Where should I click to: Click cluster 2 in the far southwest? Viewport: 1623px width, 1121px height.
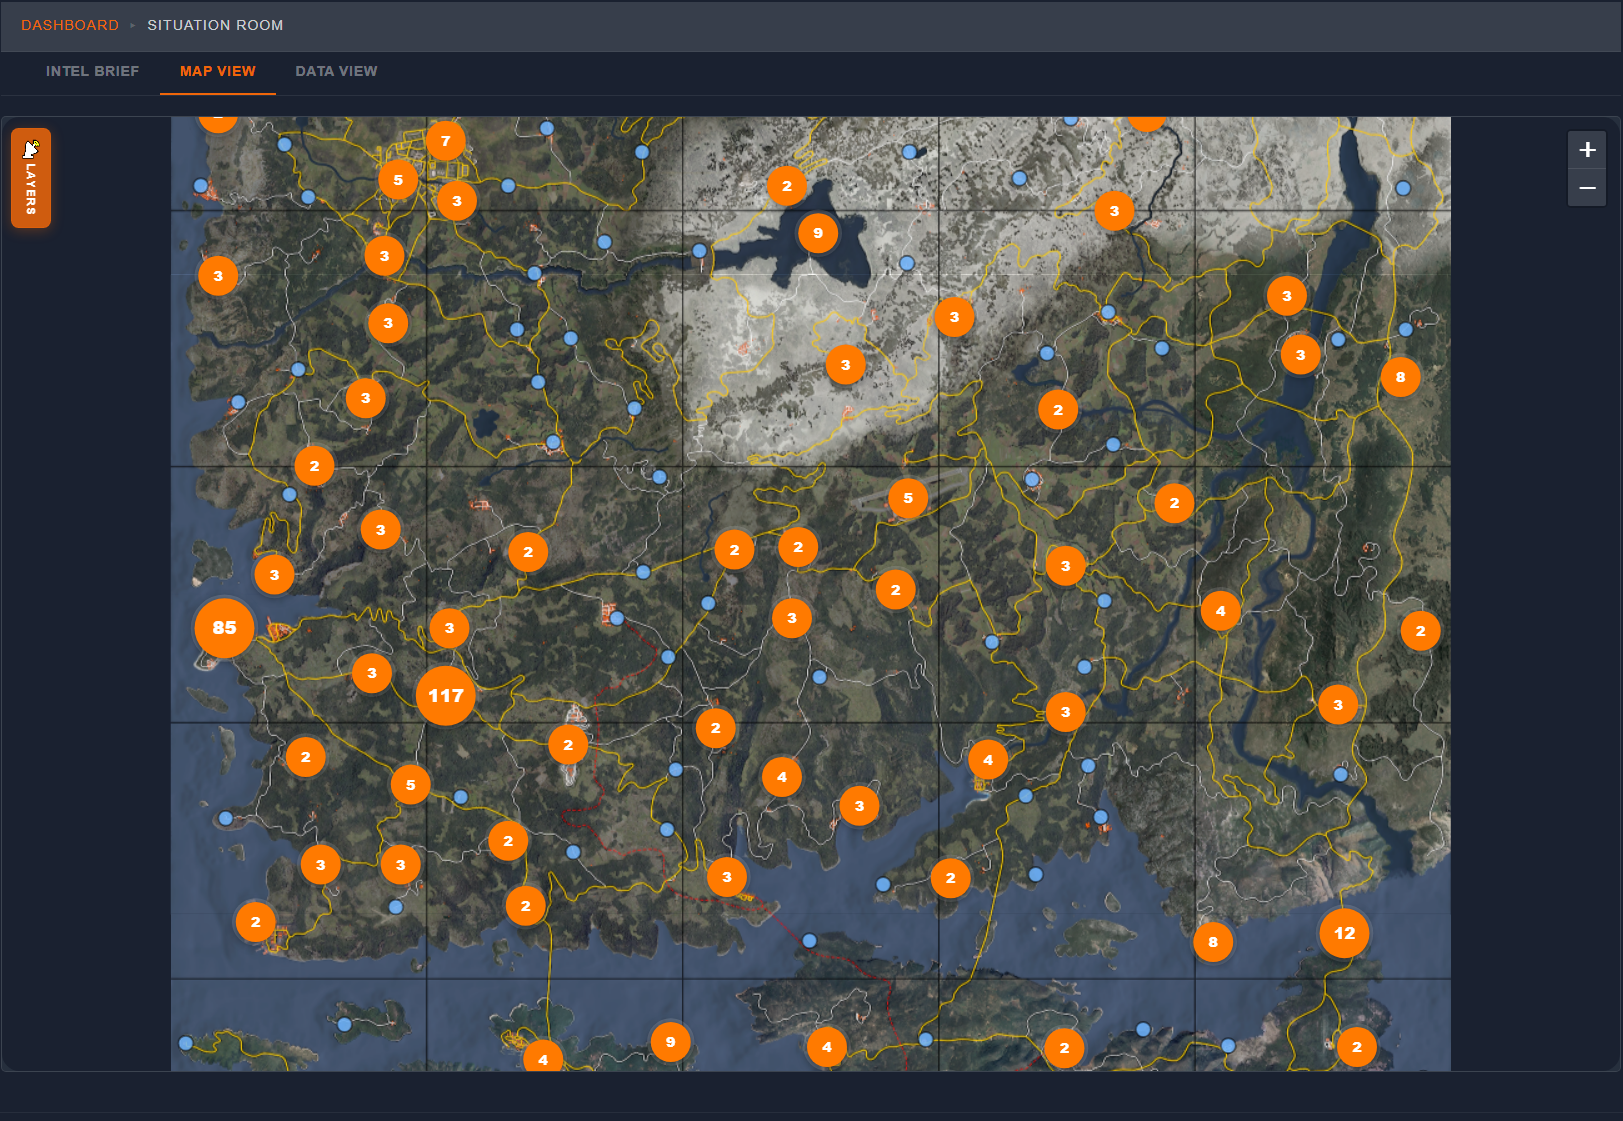pos(255,922)
